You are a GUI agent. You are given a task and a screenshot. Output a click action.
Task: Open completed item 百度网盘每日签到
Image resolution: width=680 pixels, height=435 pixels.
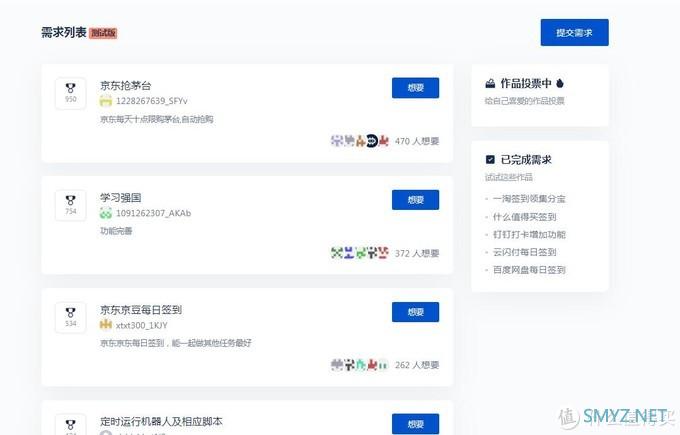coord(529,270)
